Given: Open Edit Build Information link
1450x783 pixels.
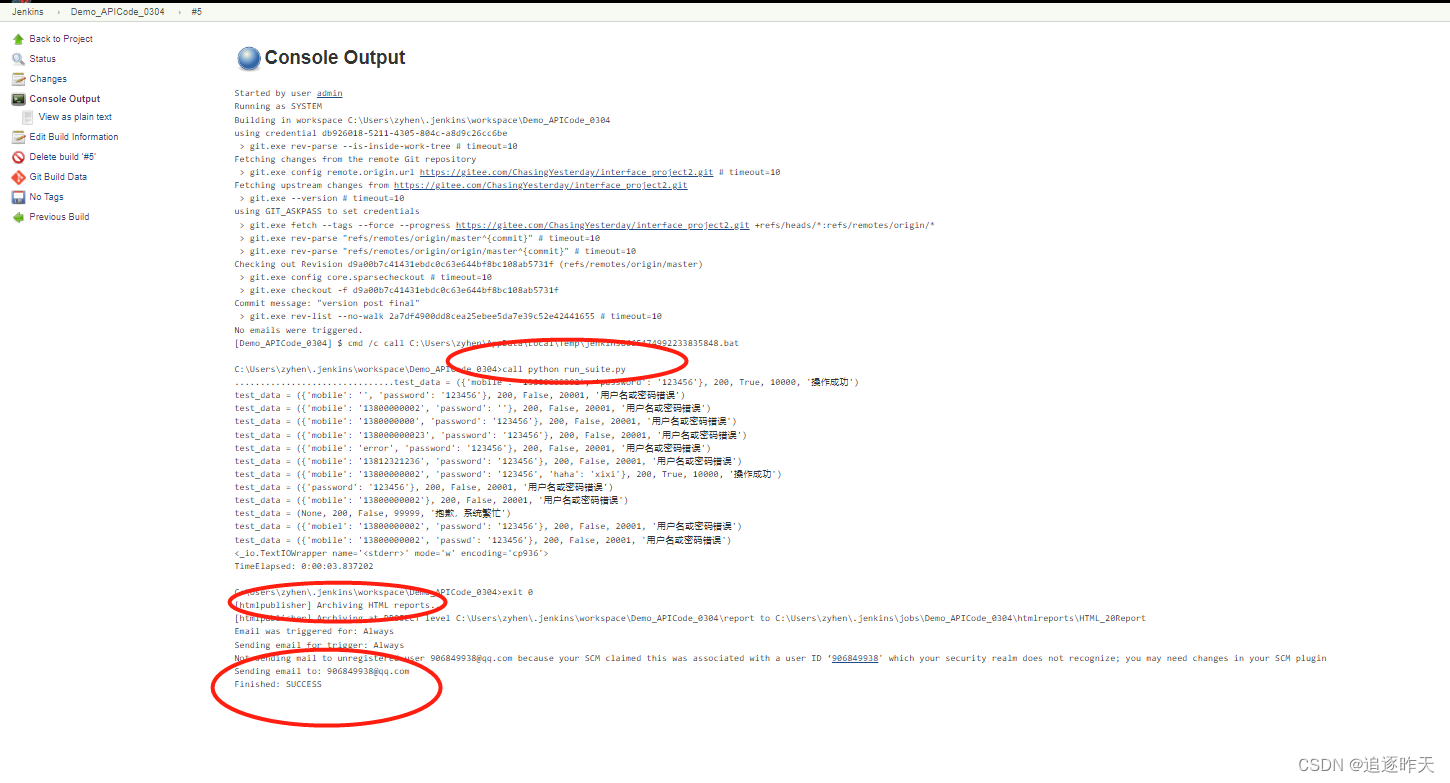Looking at the screenshot, I should 74,137.
